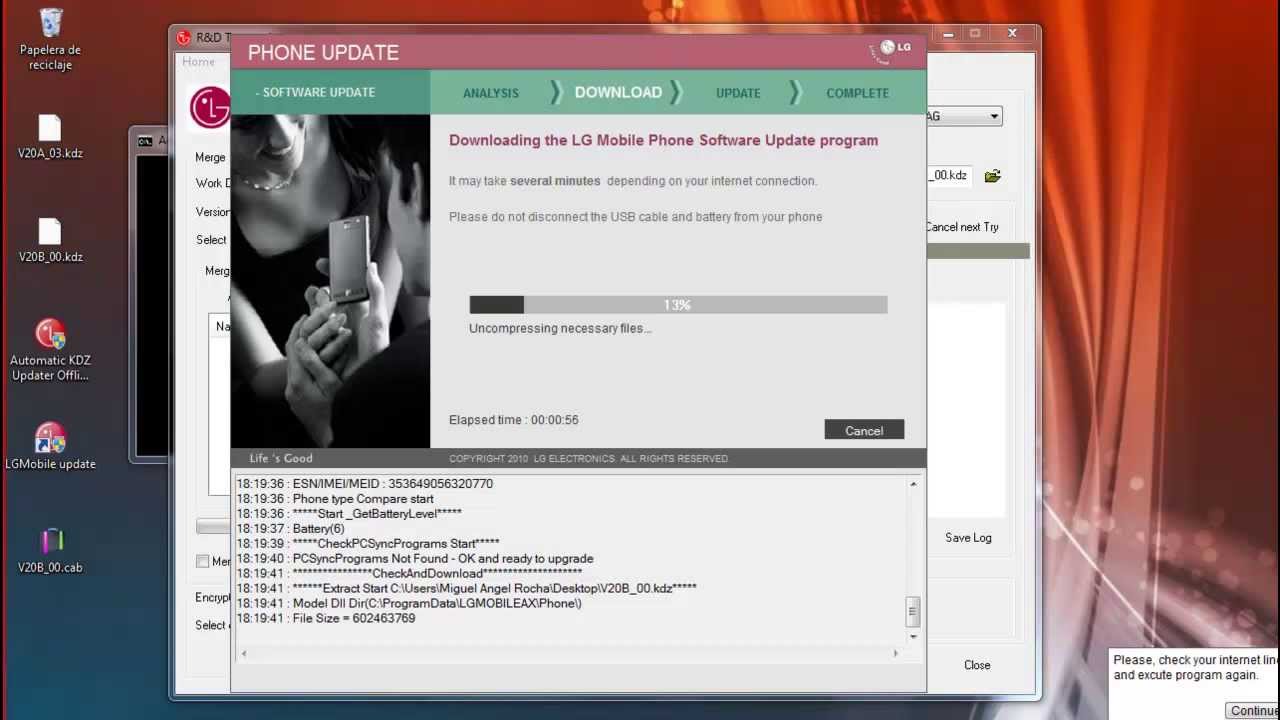
Task: Open the LGMobile update shortcut
Action: coord(50,446)
